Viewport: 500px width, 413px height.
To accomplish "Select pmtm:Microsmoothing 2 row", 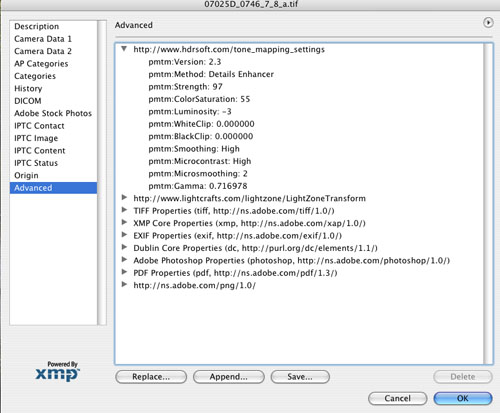I will pos(198,174).
